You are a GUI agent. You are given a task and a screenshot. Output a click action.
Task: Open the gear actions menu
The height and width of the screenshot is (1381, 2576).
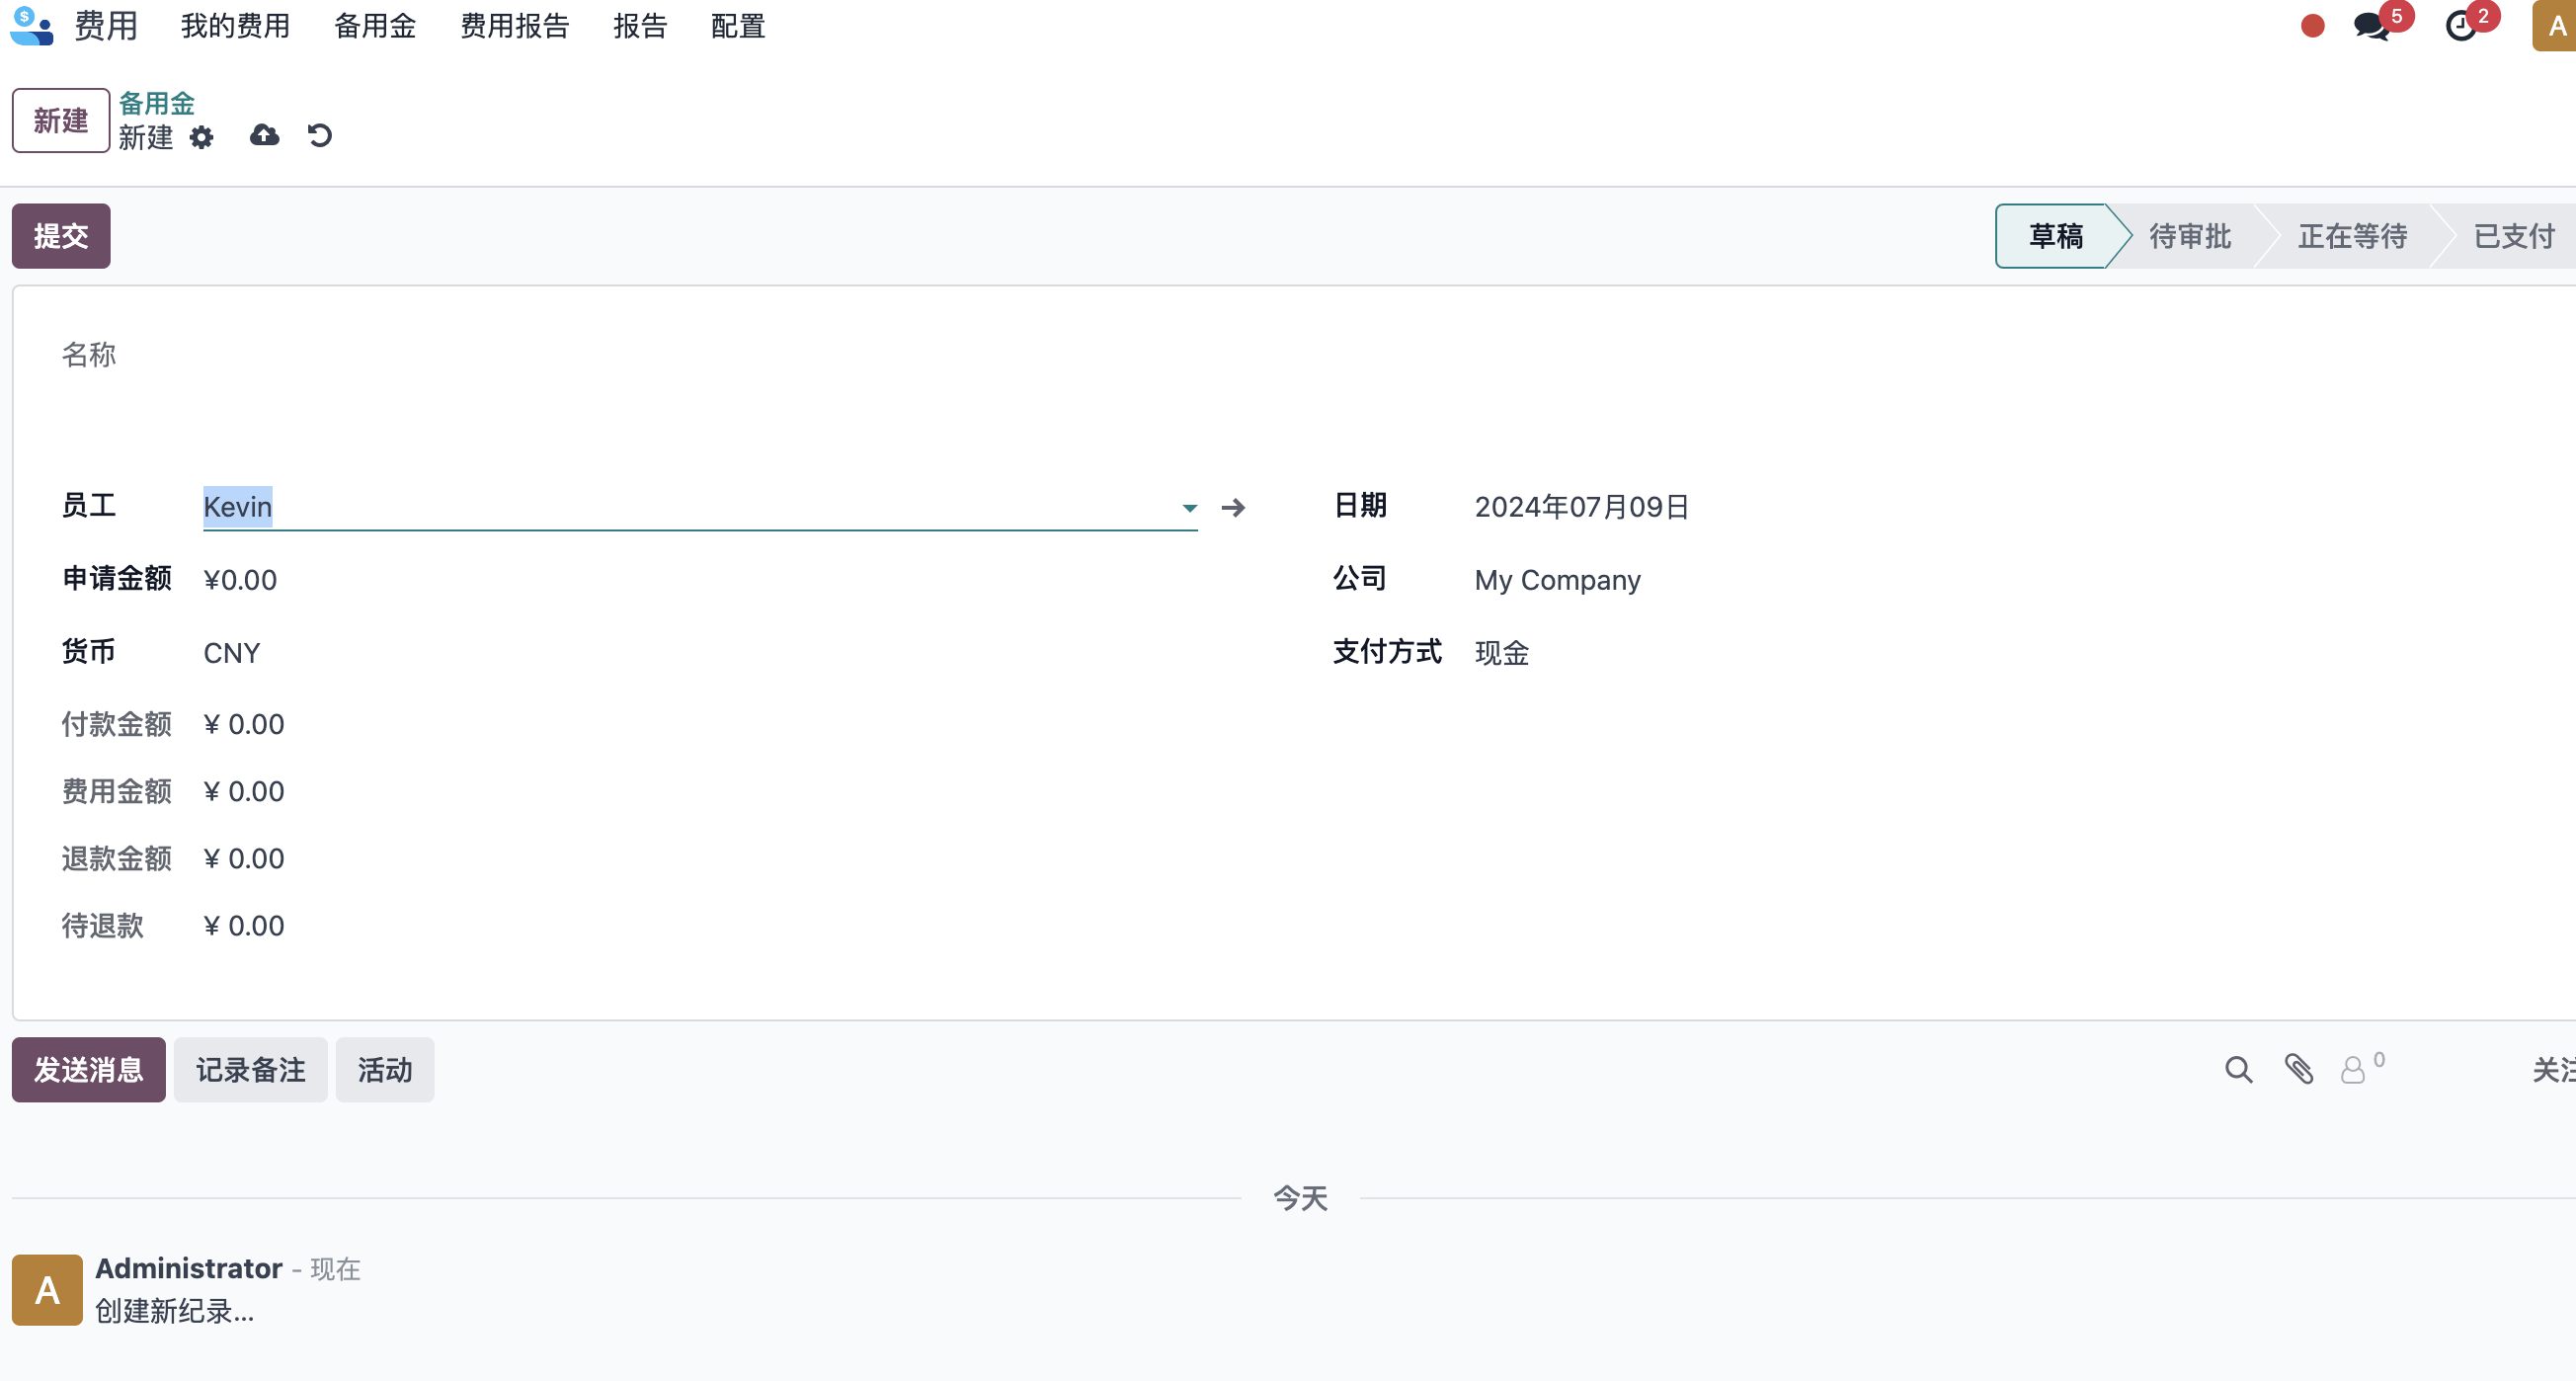[201, 137]
